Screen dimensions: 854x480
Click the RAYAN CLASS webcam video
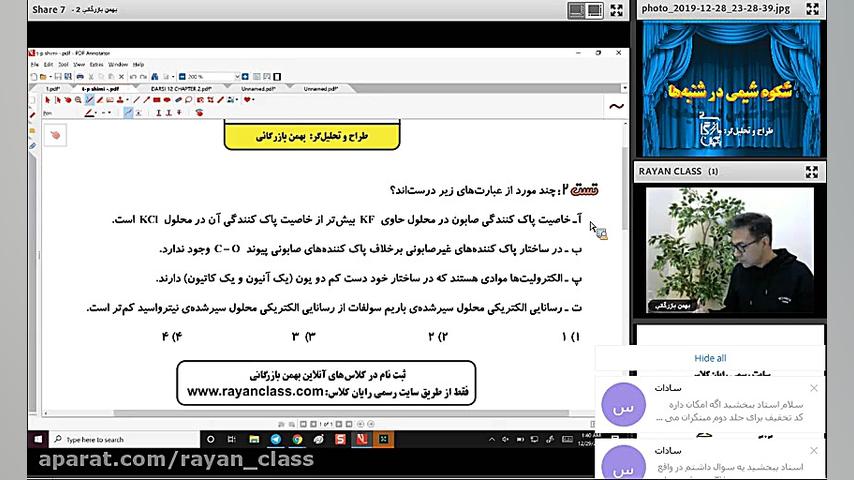pyautogui.click(x=730, y=250)
